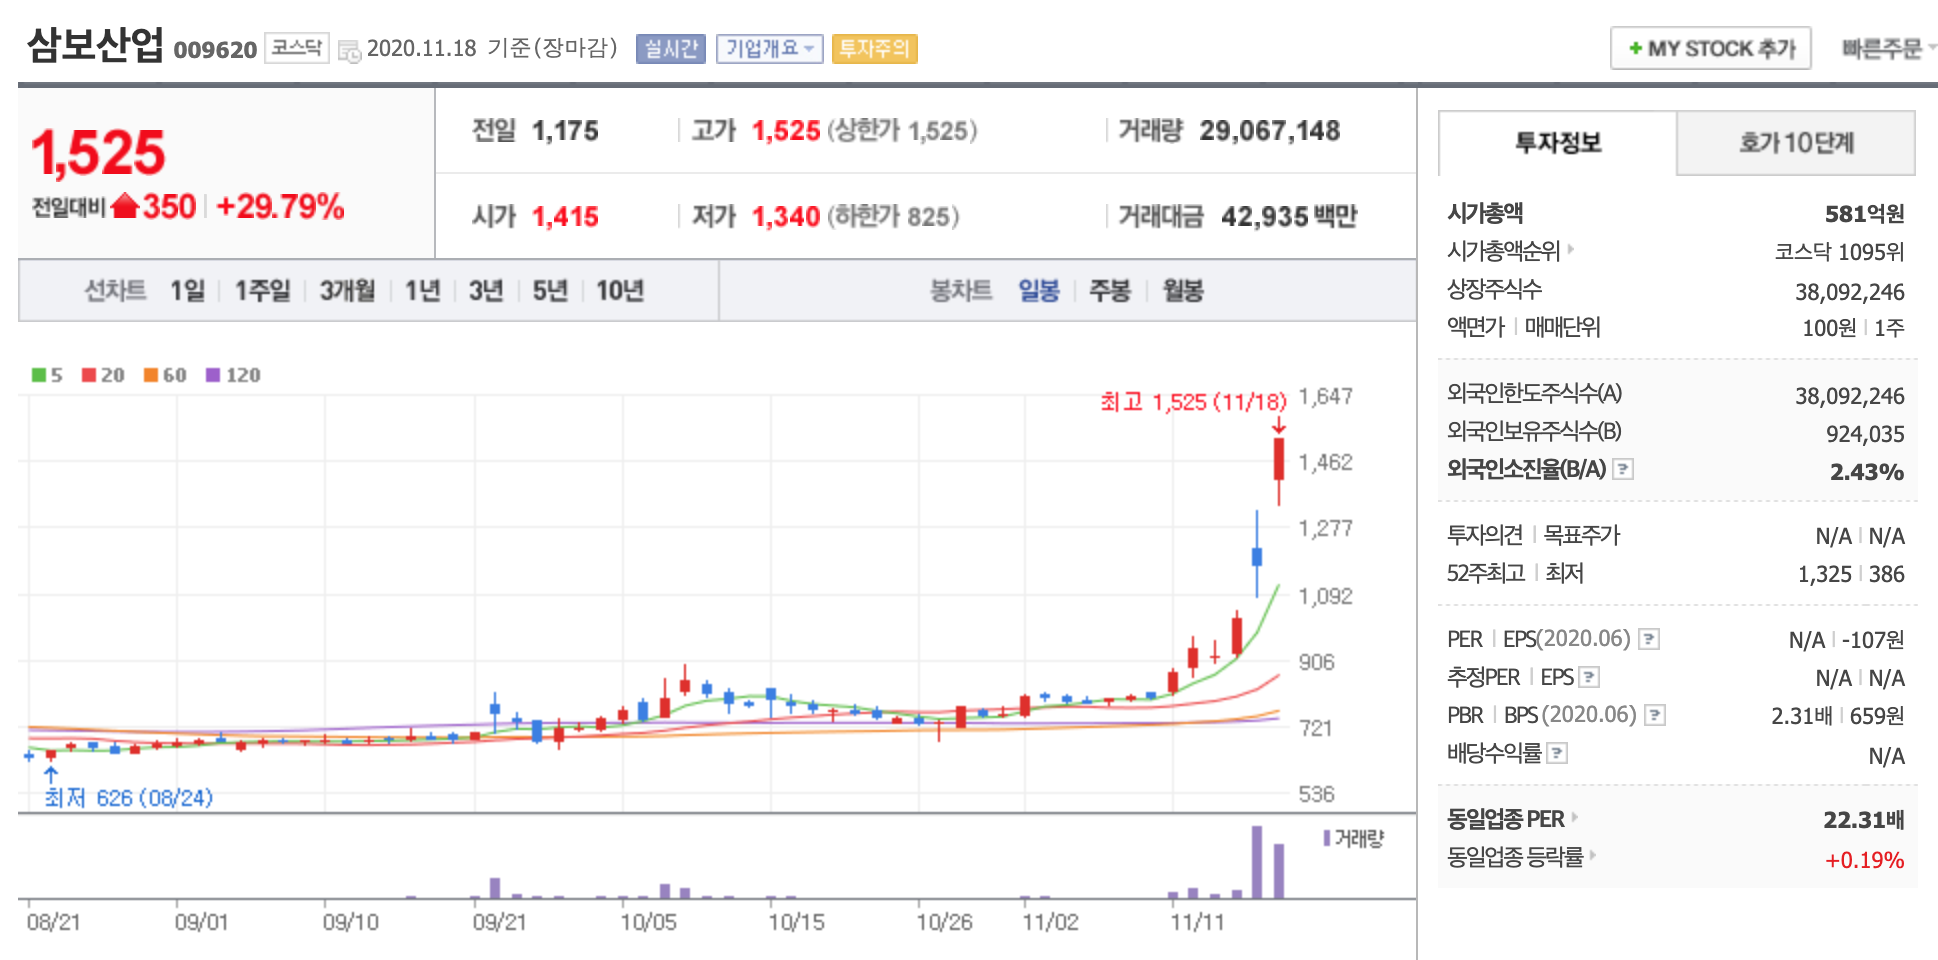1938x960 pixels.
Task: Click the 저가 price 1,340
Action: pos(786,217)
